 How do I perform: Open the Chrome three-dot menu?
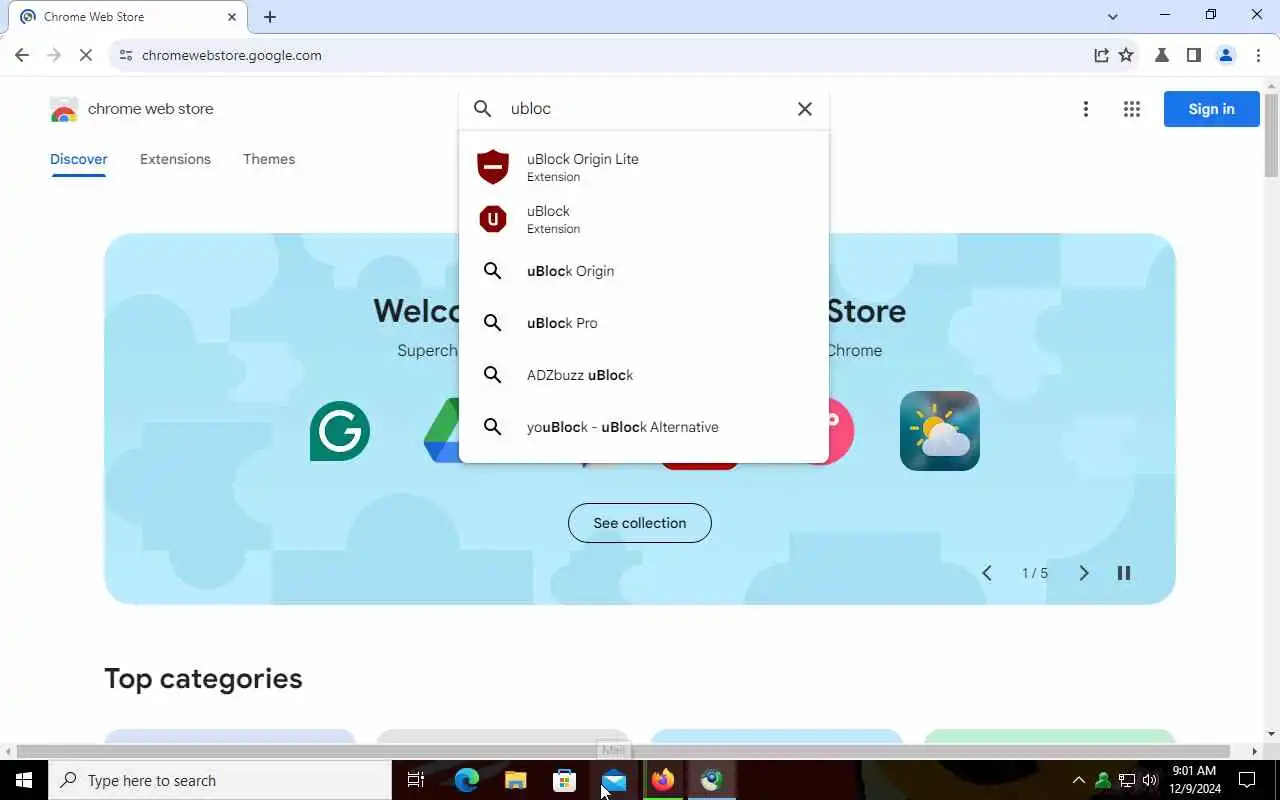tap(1258, 55)
